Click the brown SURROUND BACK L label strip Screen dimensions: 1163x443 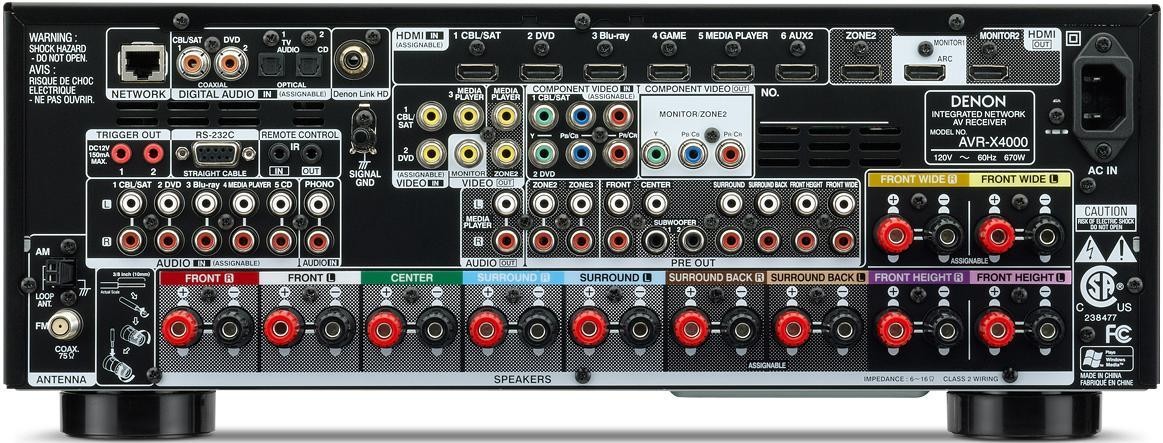pos(817,278)
